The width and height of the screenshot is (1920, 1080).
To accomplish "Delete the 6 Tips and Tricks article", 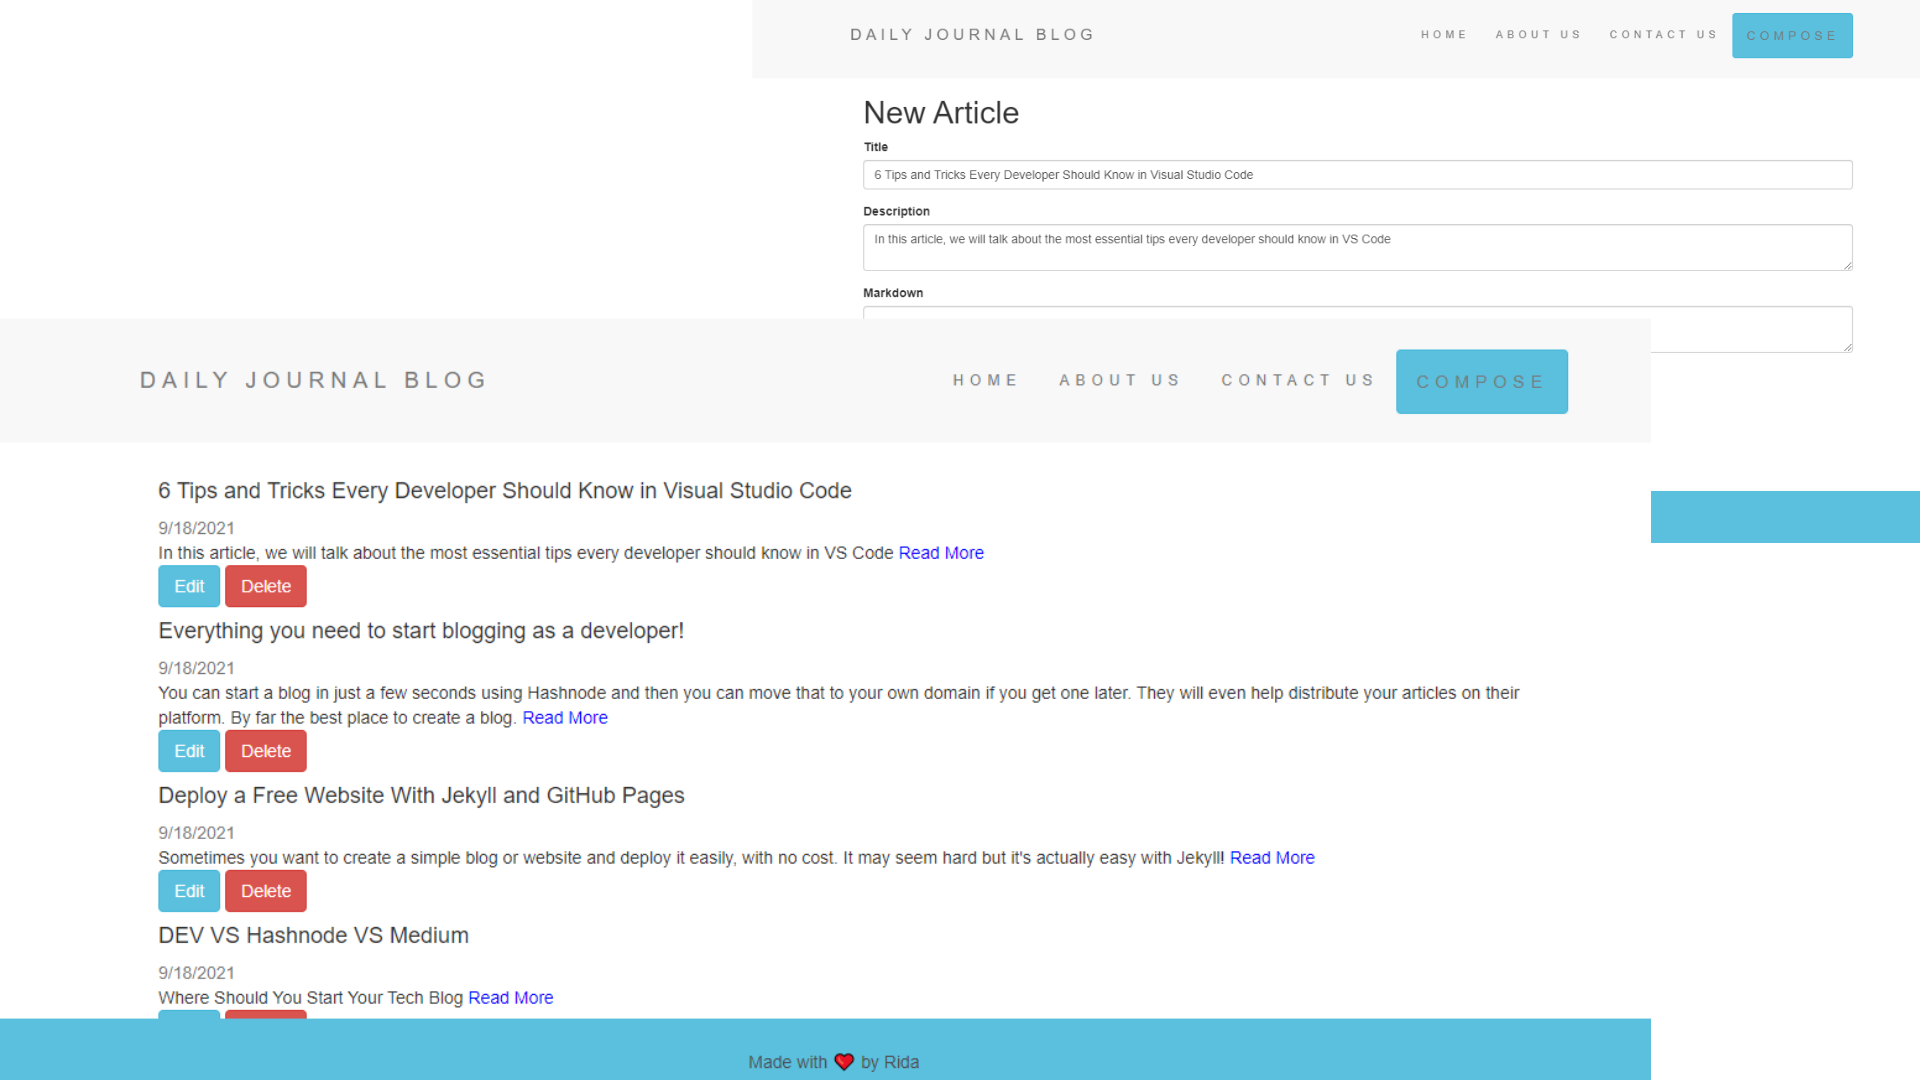I will click(x=265, y=586).
